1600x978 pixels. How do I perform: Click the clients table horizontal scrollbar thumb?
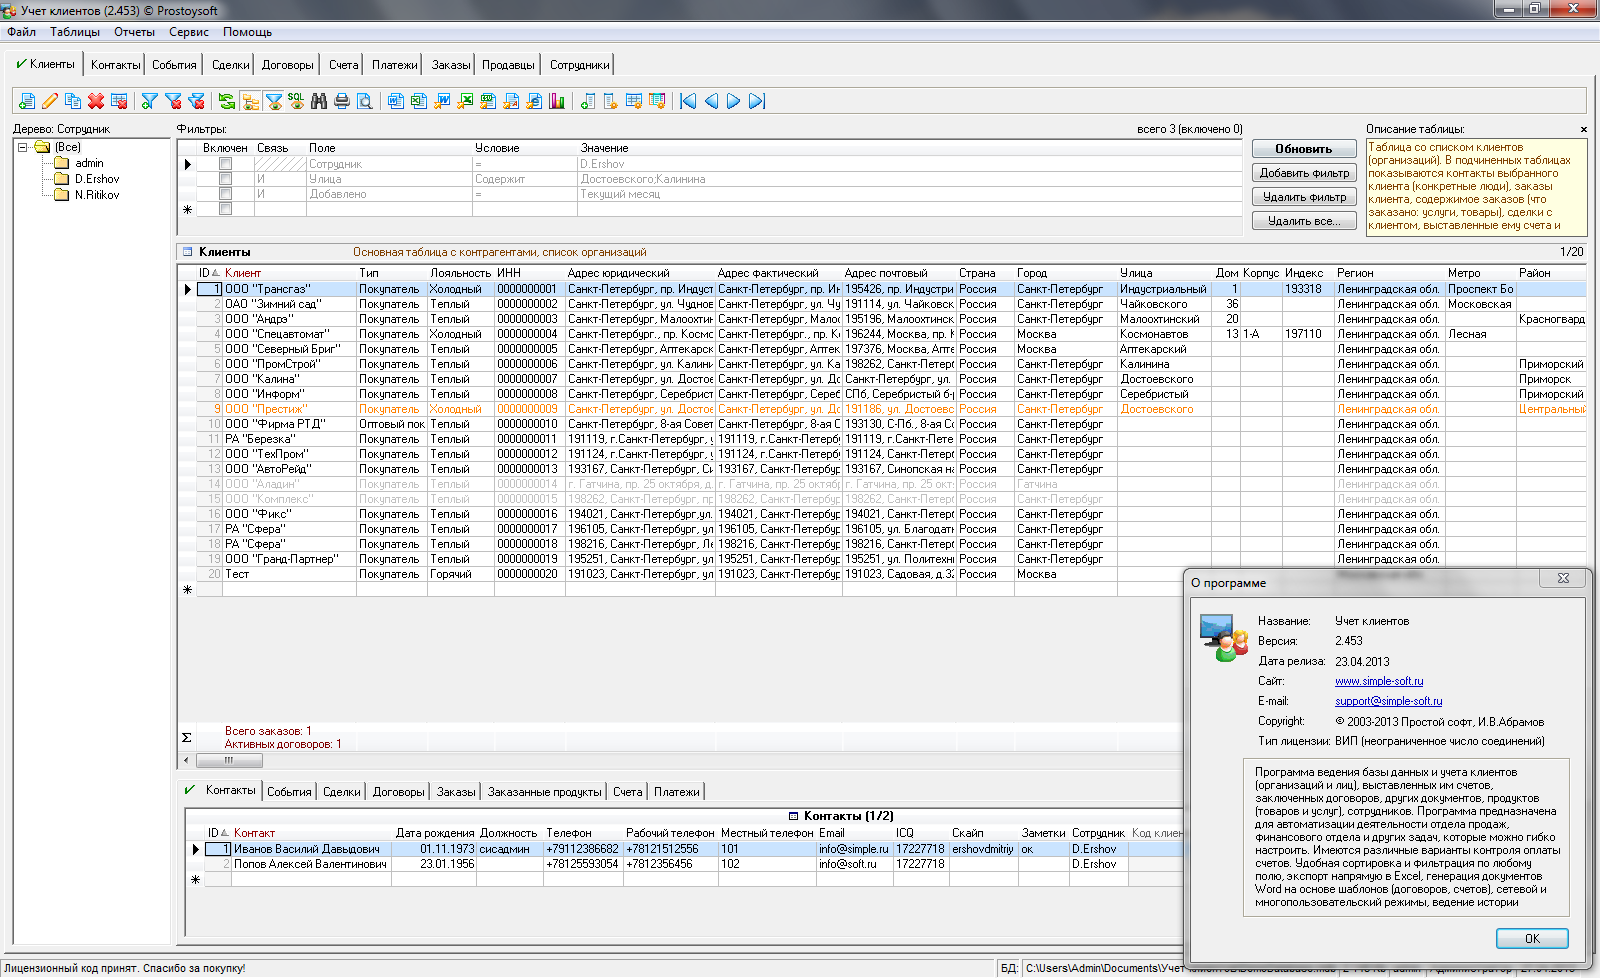pos(228,760)
